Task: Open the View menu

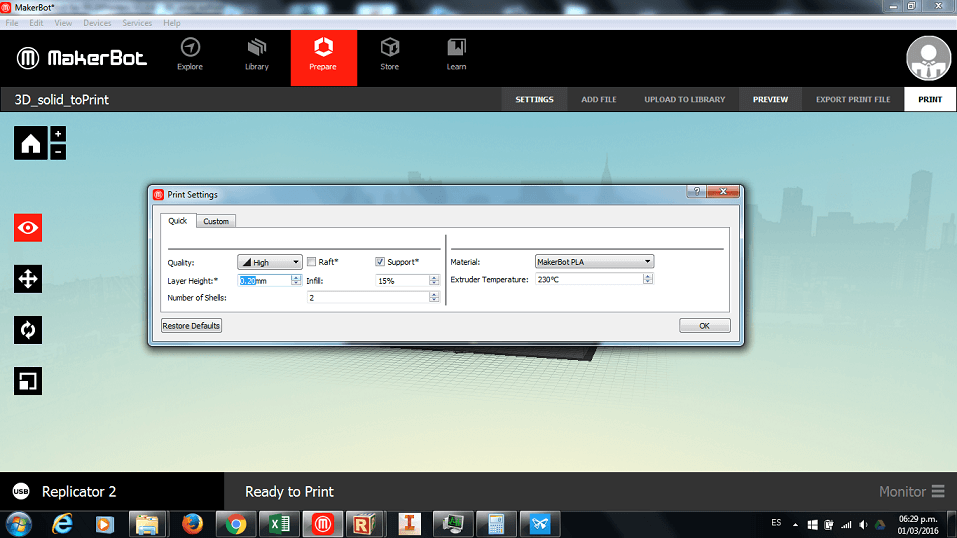Action: (x=63, y=23)
